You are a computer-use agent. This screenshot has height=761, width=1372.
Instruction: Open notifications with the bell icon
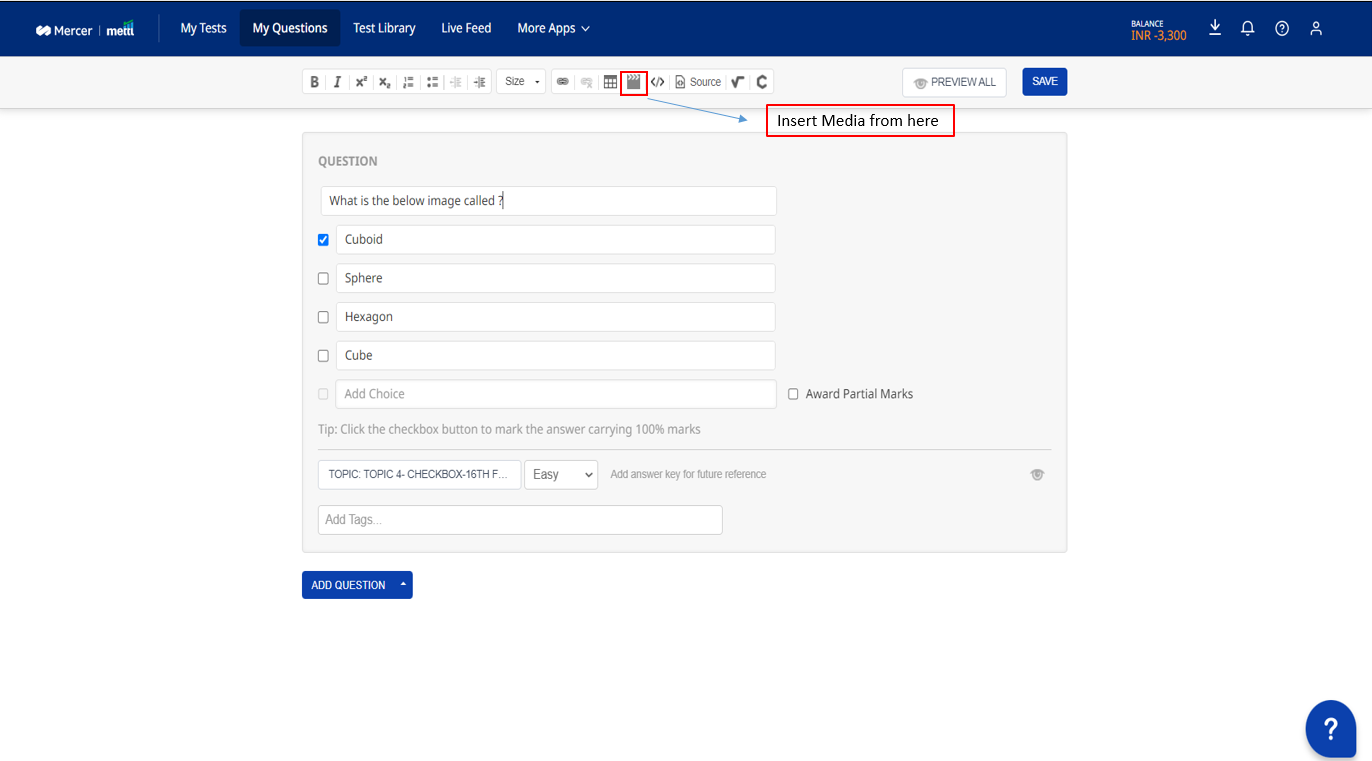coord(1248,28)
